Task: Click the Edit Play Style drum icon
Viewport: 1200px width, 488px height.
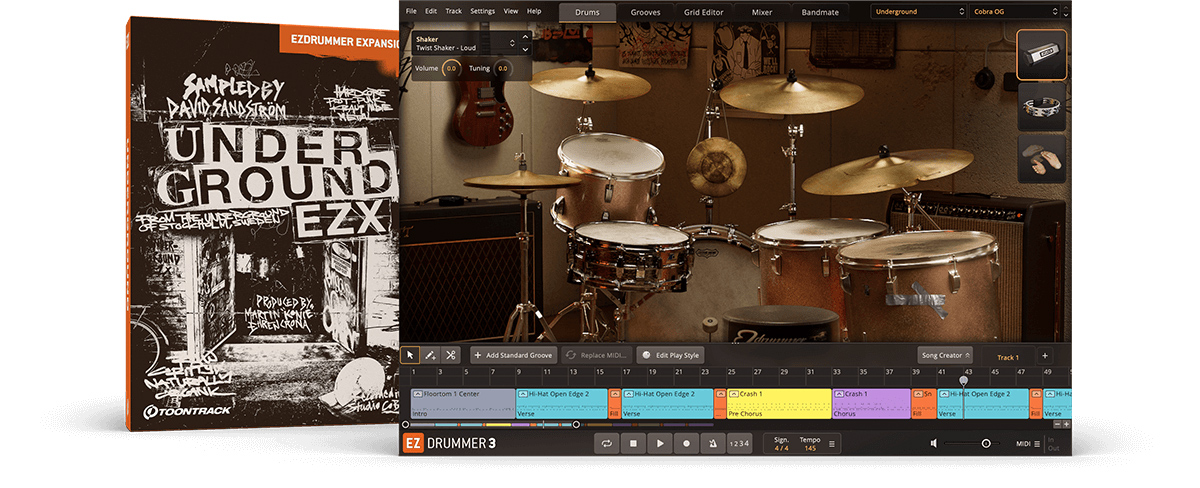Action: tap(647, 355)
